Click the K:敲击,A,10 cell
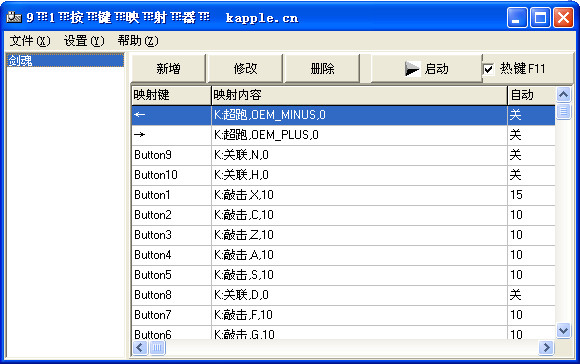The image size is (580, 364). 359,255
